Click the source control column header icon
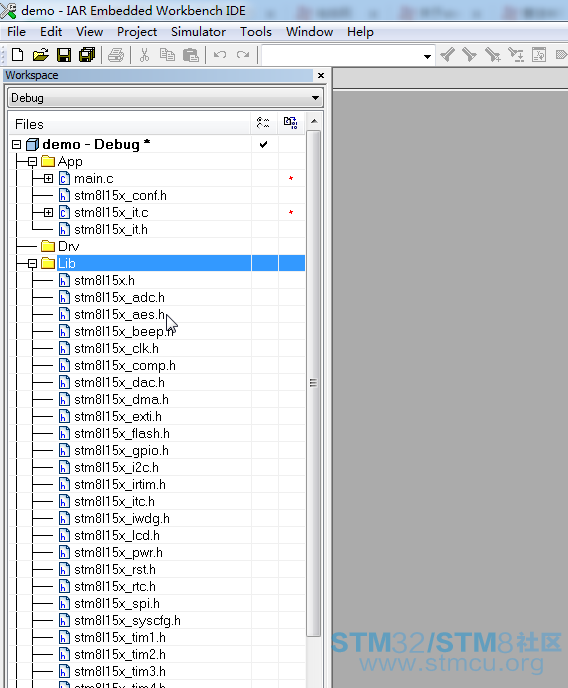Image resolution: width=568 pixels, height=688 pixels. tap(290, 123)
